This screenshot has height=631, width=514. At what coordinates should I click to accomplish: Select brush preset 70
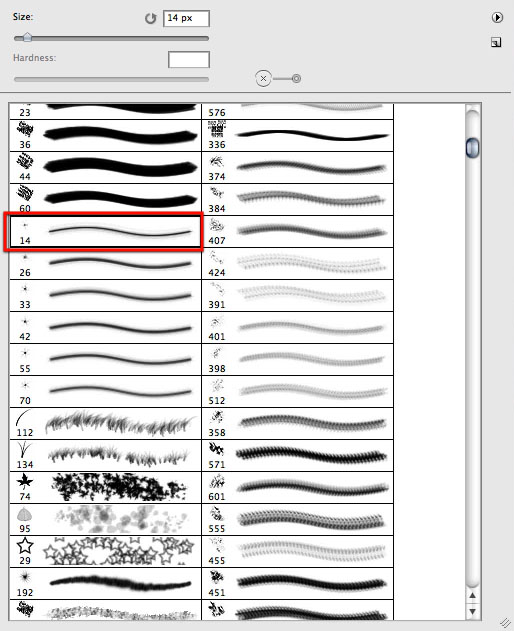[x=105, y=392]
